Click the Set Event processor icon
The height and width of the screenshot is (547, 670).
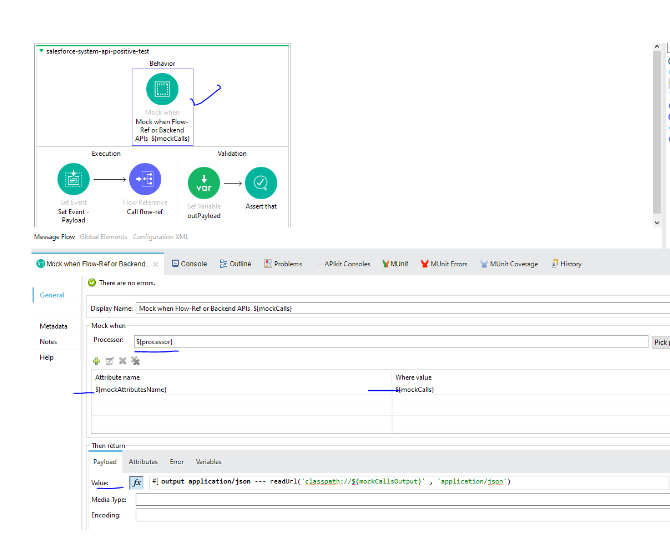click(x=73, y=179)
